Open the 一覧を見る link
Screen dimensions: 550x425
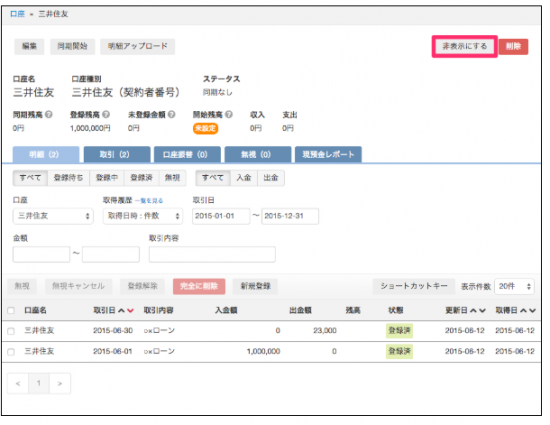tap(149, 201)
